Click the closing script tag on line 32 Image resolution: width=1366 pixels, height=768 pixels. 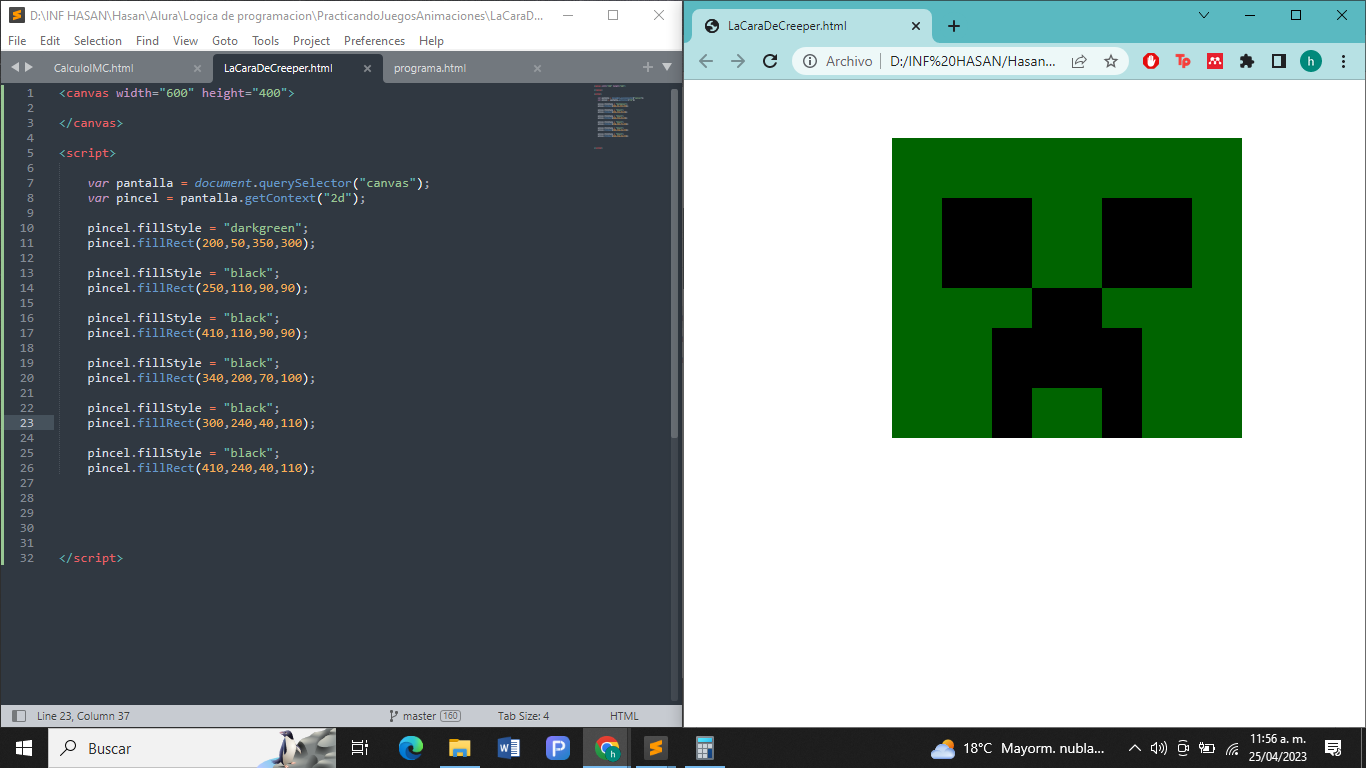click(91, 558)
